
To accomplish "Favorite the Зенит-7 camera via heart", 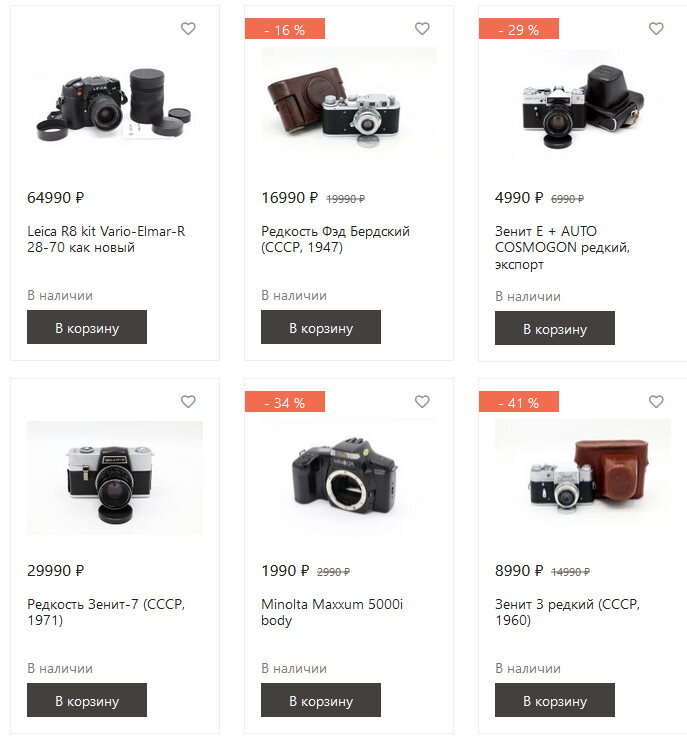I will [x=188, y=401].
